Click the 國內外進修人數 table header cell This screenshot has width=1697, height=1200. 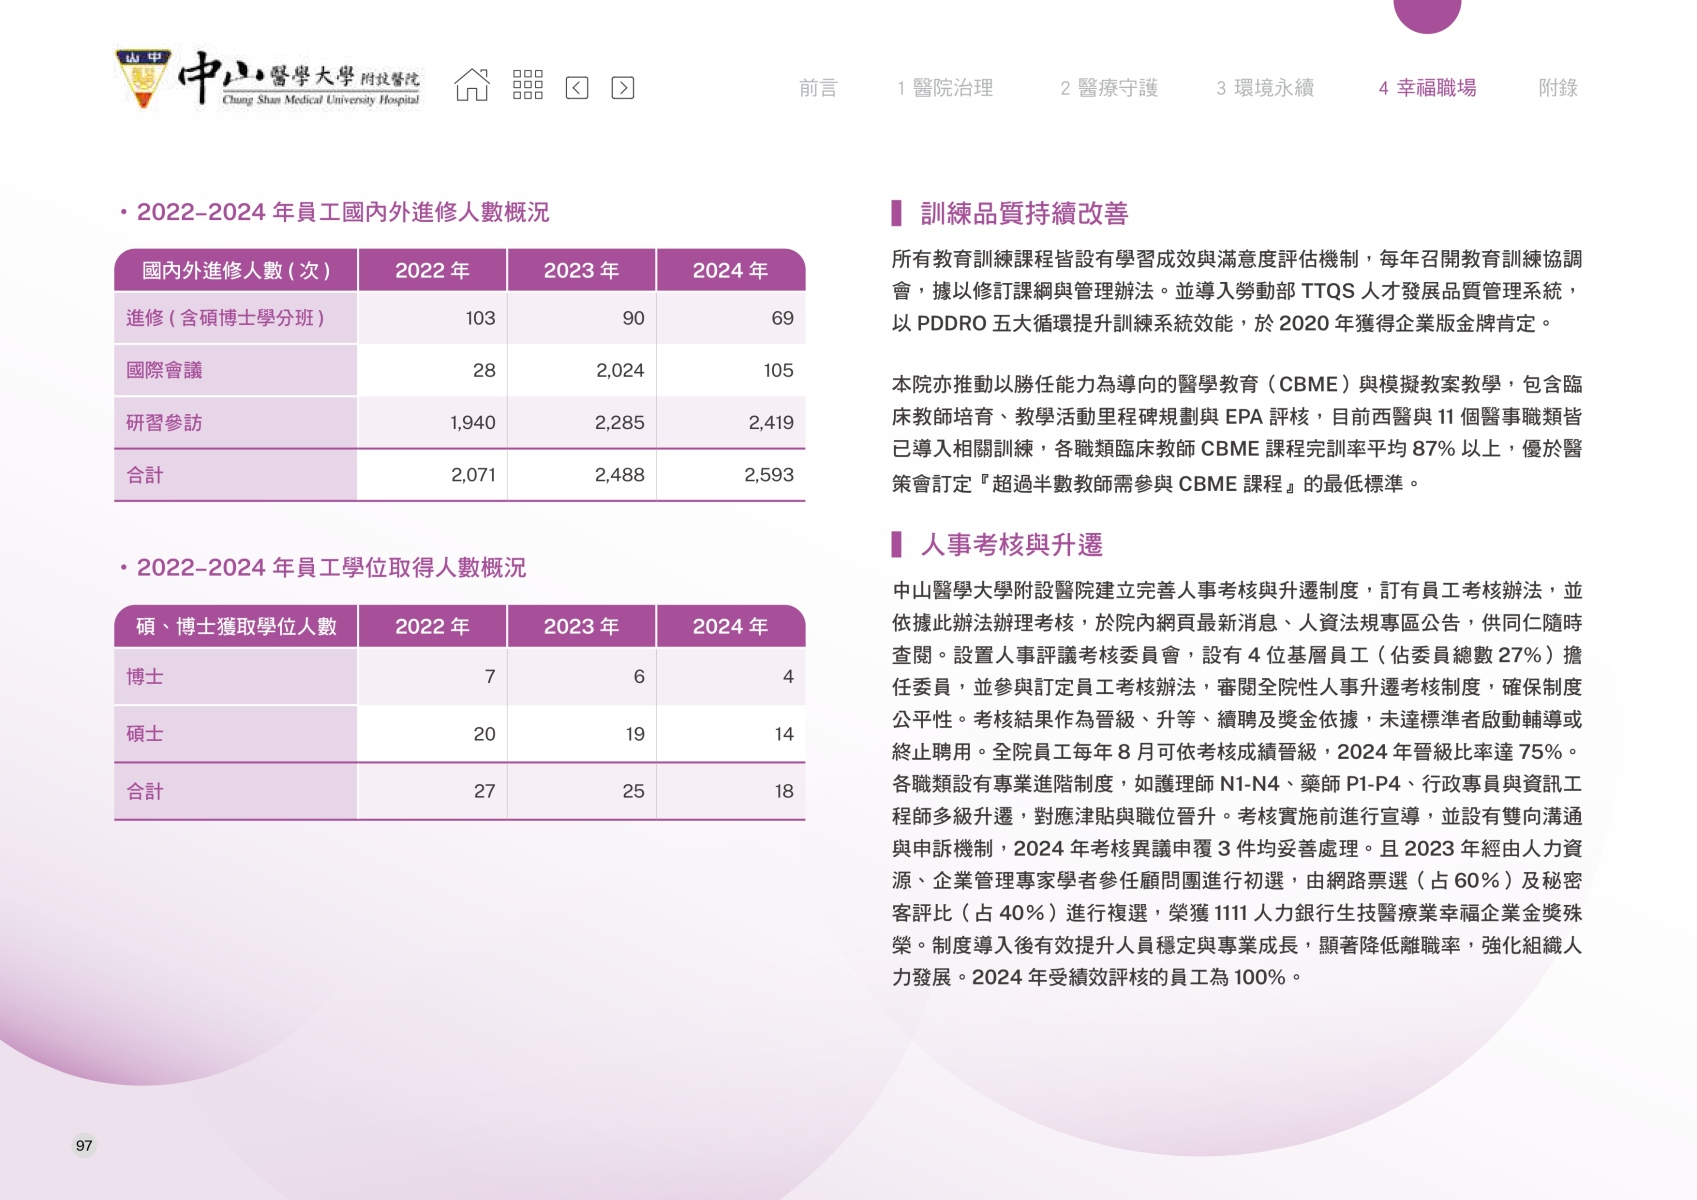(236, 271)
